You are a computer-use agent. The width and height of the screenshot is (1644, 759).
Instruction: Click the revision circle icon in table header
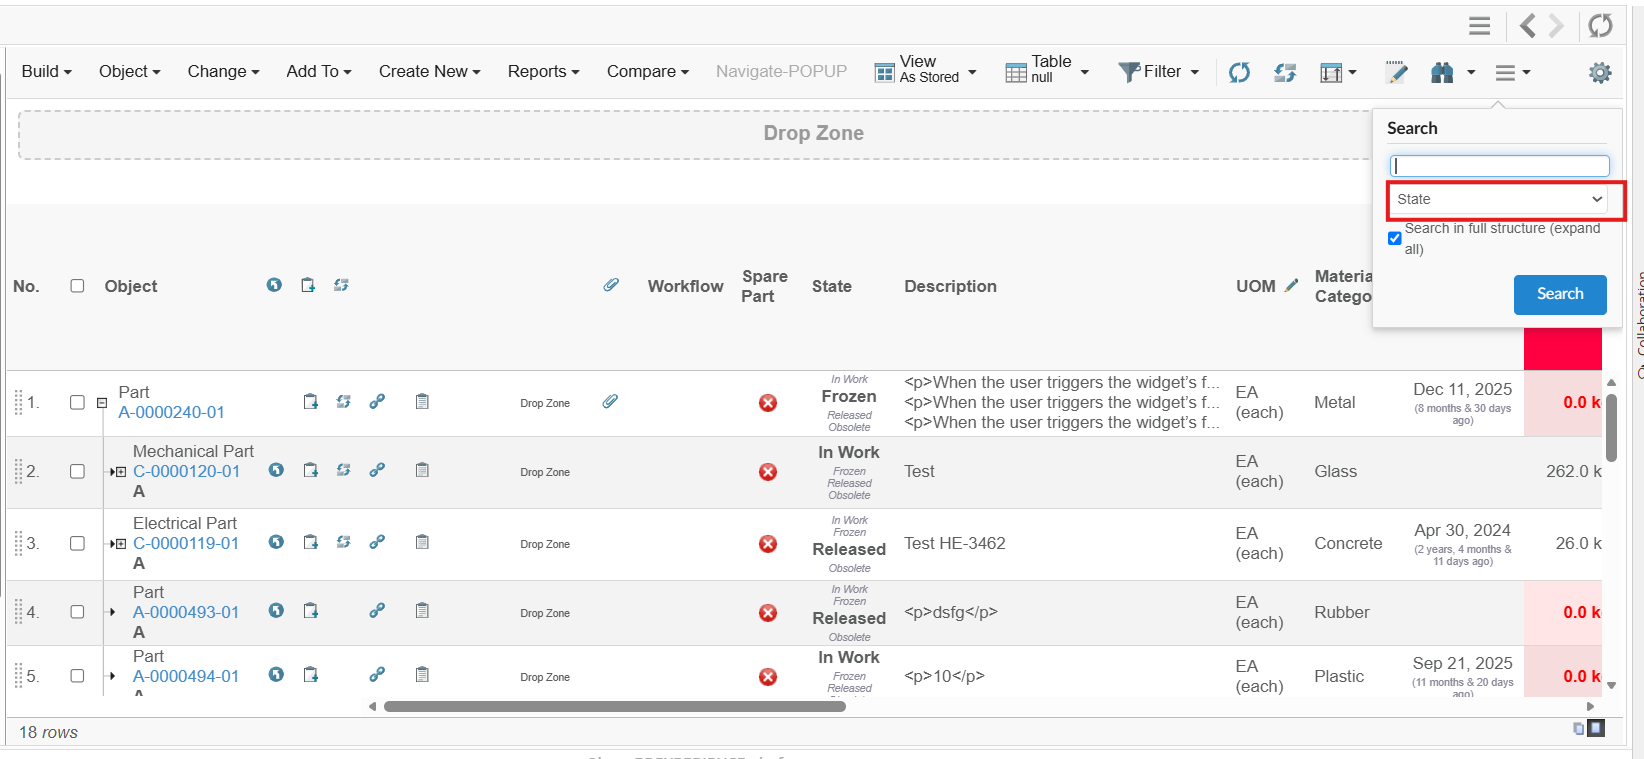pos(274,285)
